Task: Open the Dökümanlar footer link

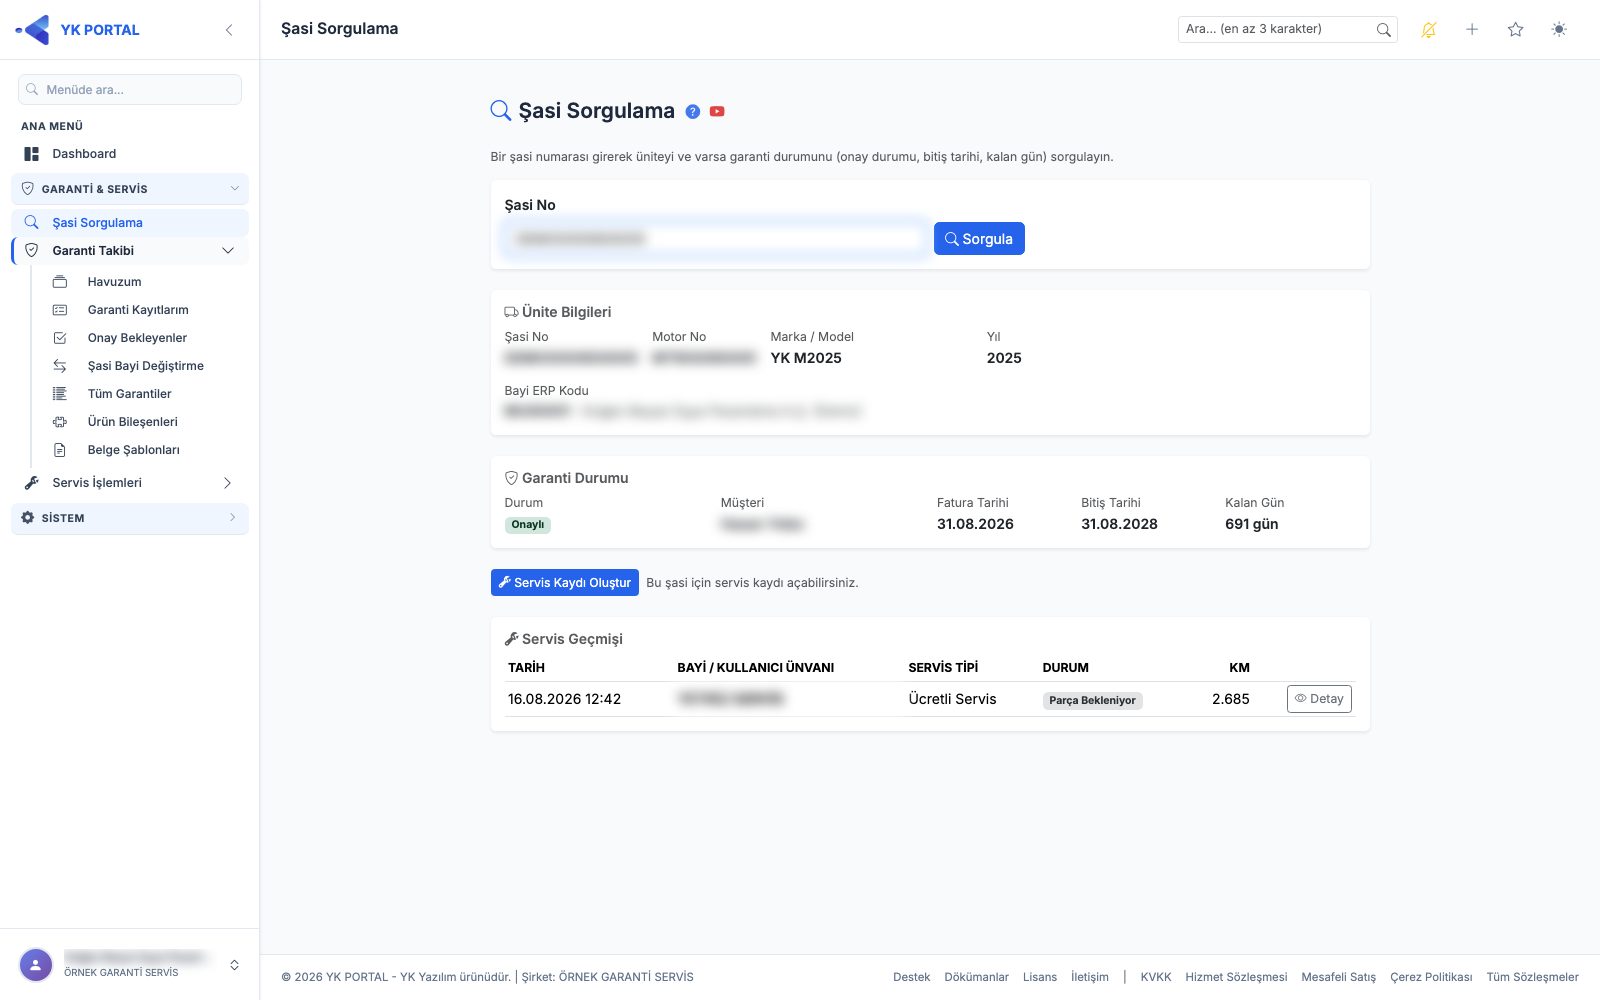Action: (x=976, y=977)
